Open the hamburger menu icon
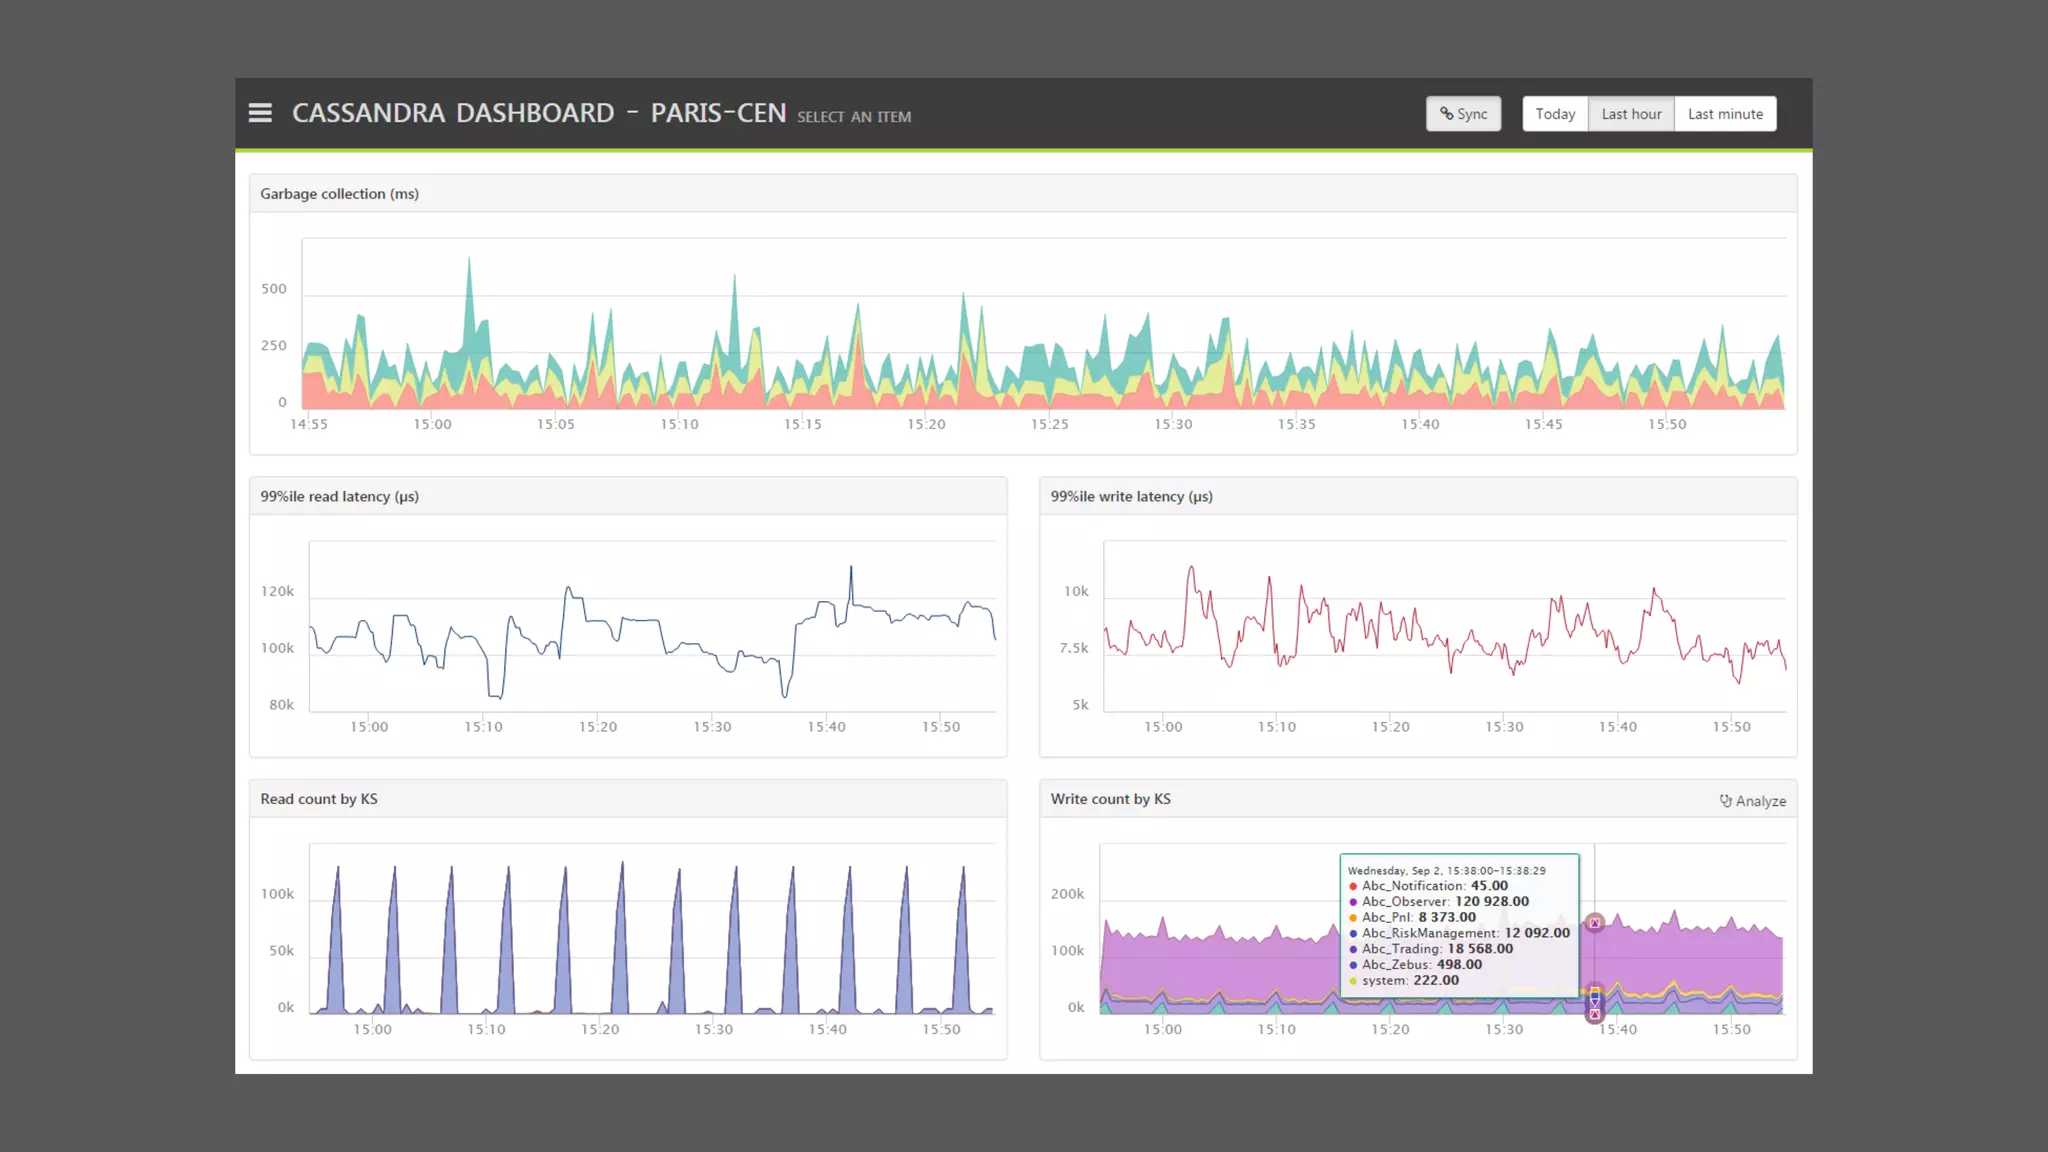The image size is (2048, 1152). 260,113
